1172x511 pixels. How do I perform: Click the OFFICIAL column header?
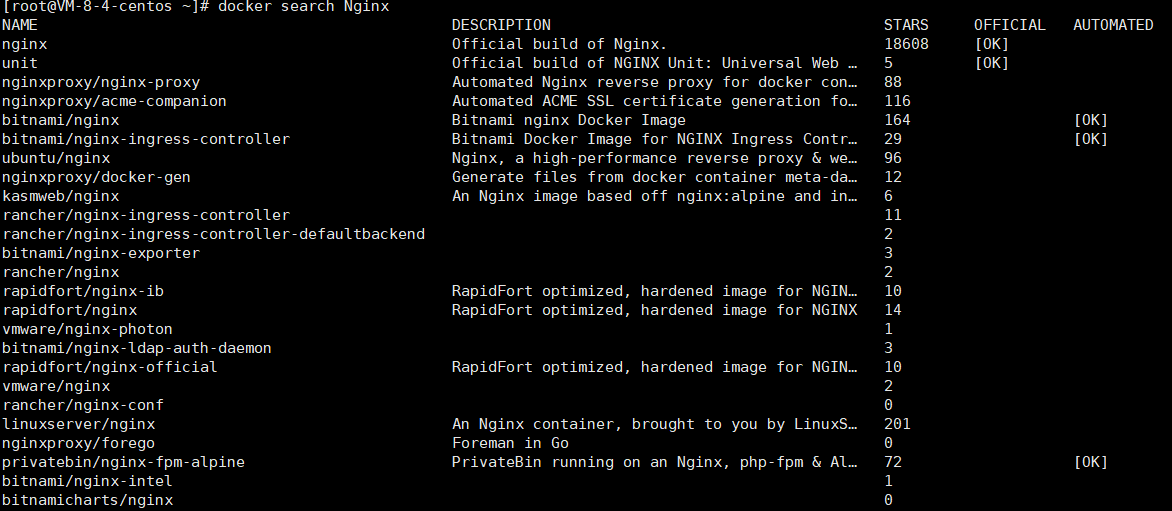1009,25
